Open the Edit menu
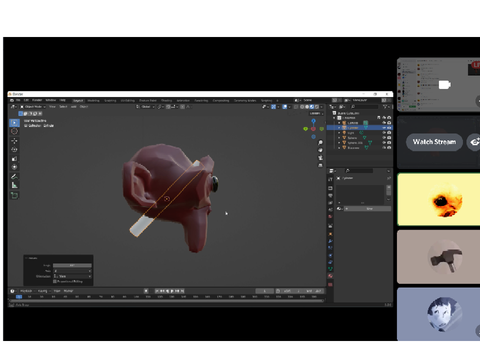Viewport: 480px width, 360px height. 26,100
